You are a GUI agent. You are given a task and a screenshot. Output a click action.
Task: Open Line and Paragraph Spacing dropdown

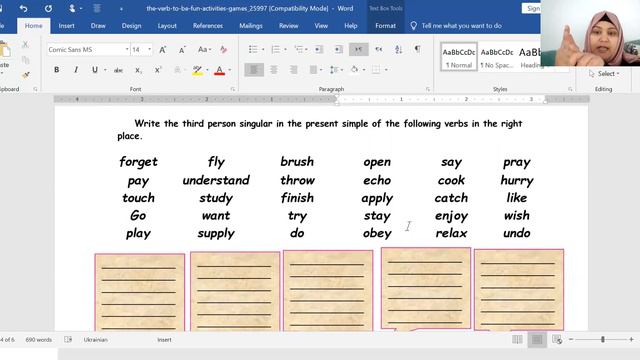pos(336,70)
